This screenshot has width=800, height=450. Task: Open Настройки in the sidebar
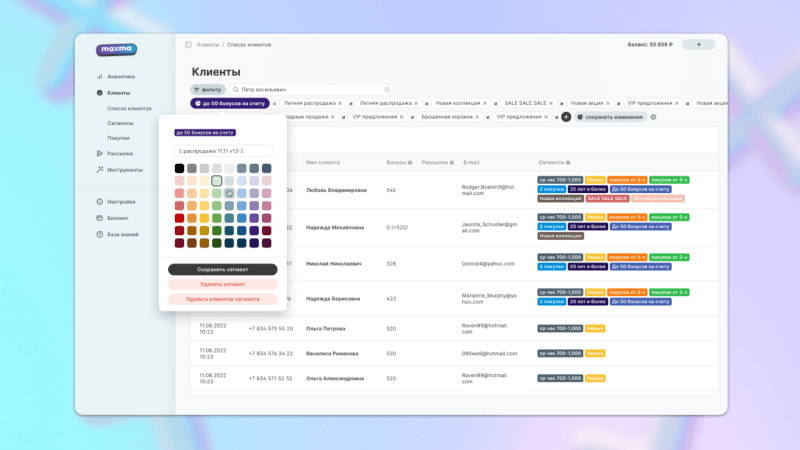click(x=121, y=202)
